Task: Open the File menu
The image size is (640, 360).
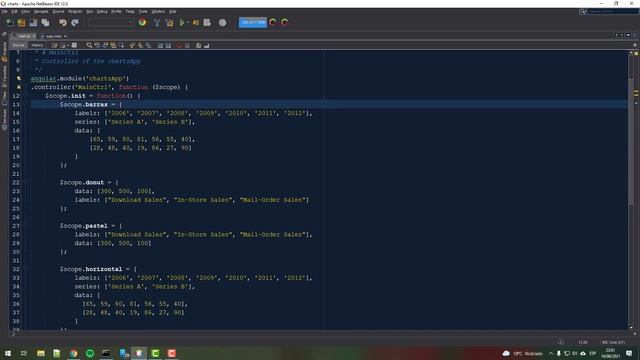Action: point(4,11)
